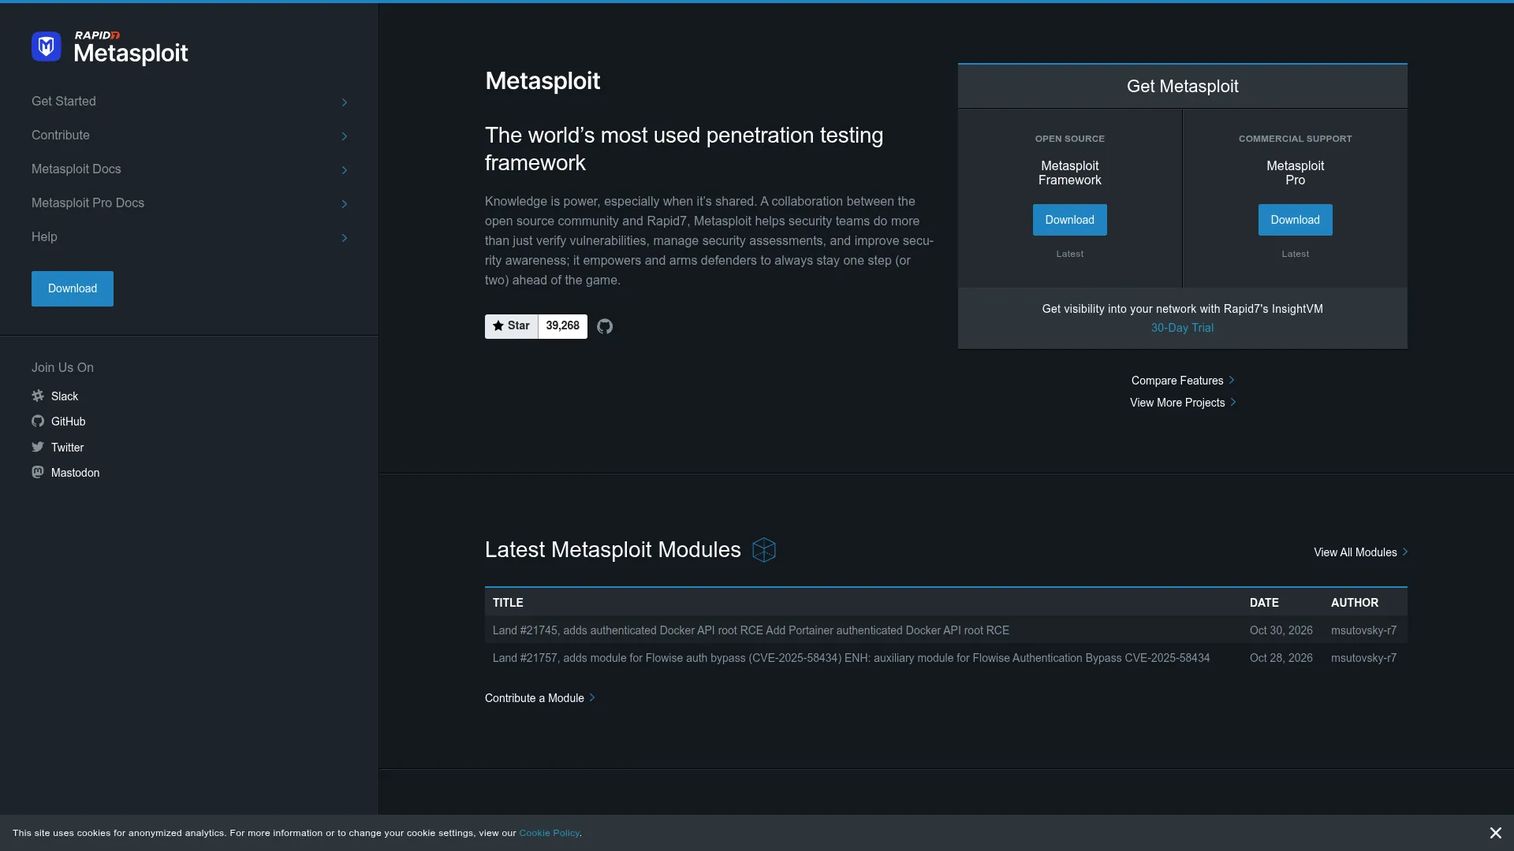Click the Rapid7 Metasploit shield logo
The height and width of the screenshot is (851, 1514).
pyautogui.click(x=46, y=46)
